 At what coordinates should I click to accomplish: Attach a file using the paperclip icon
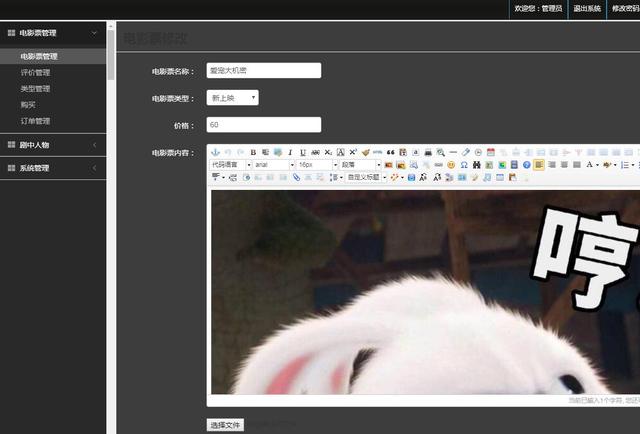tap(296, 177)
